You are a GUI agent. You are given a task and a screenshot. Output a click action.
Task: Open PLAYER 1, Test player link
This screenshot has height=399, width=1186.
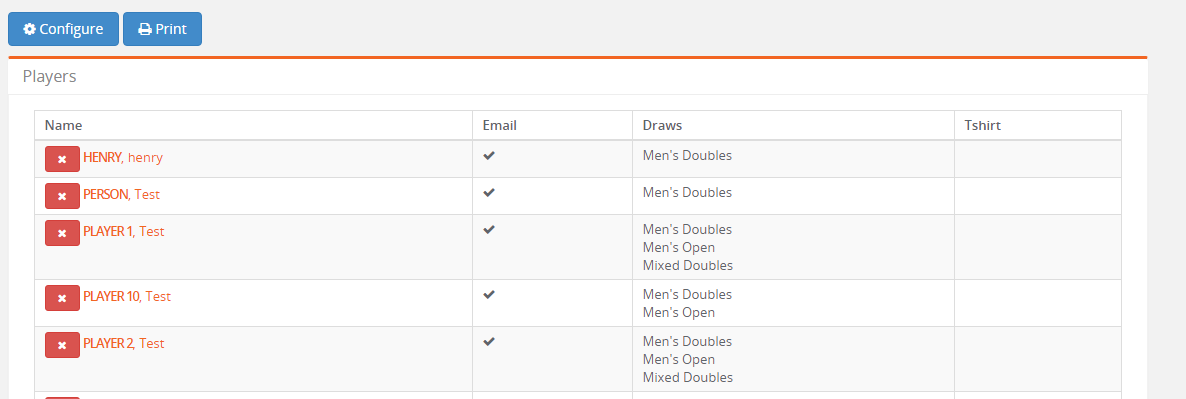(x=123, y=231)
